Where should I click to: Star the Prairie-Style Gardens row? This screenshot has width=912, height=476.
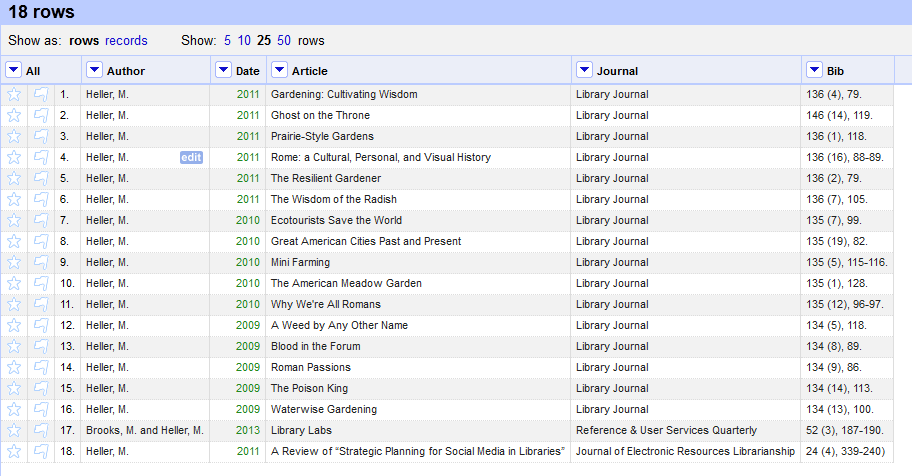point(14,136)
